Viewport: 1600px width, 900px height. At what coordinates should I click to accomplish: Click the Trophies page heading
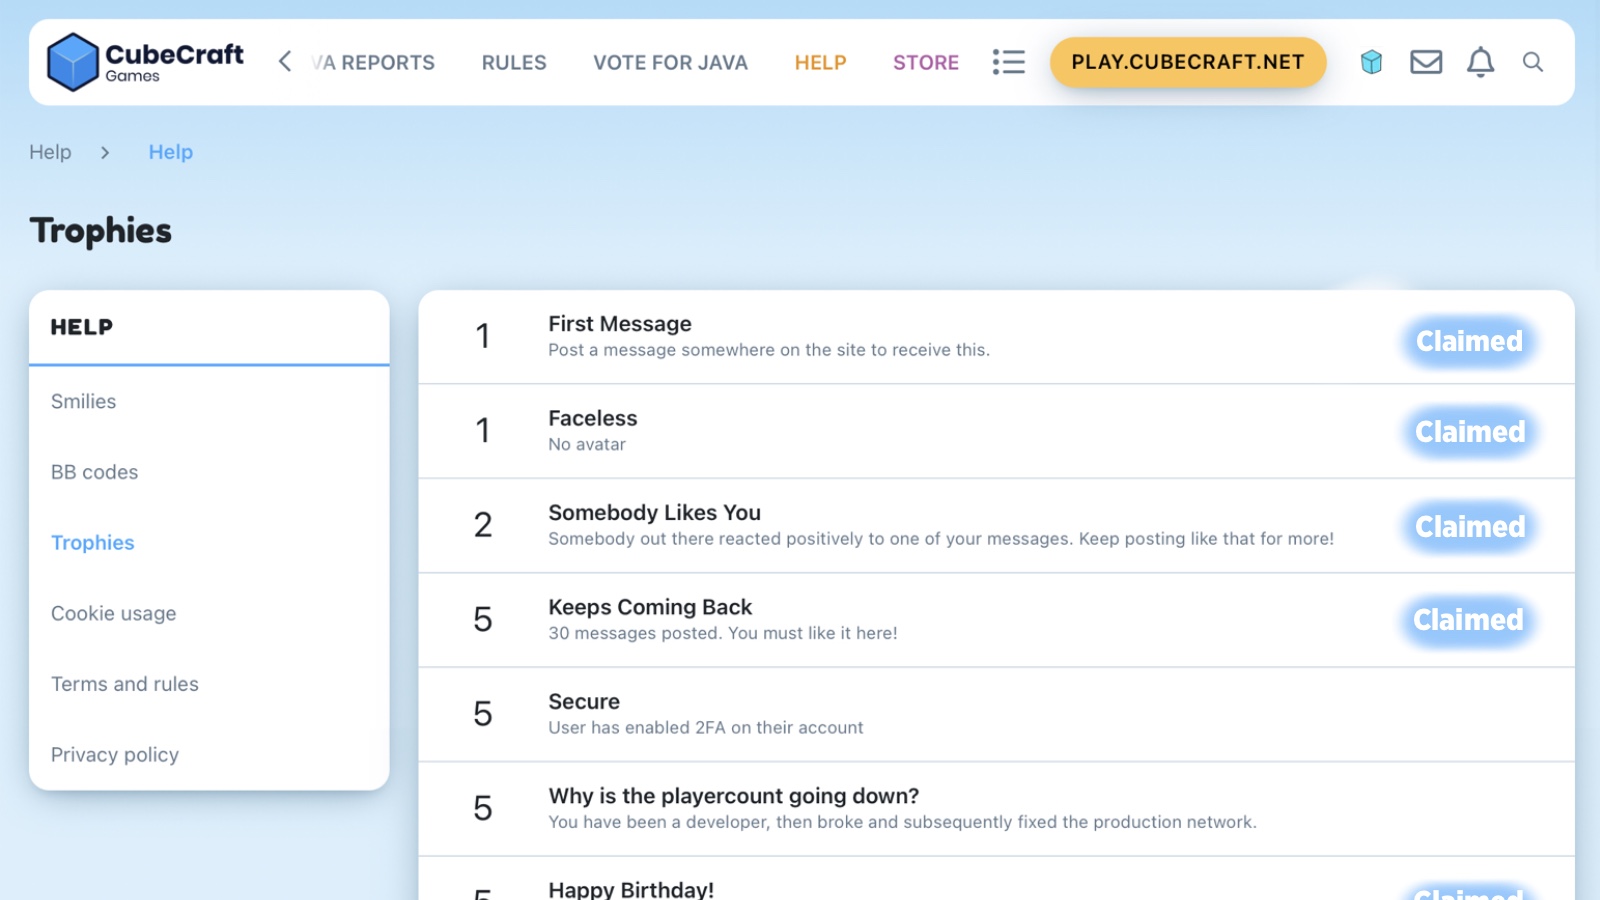click(101, 231)
